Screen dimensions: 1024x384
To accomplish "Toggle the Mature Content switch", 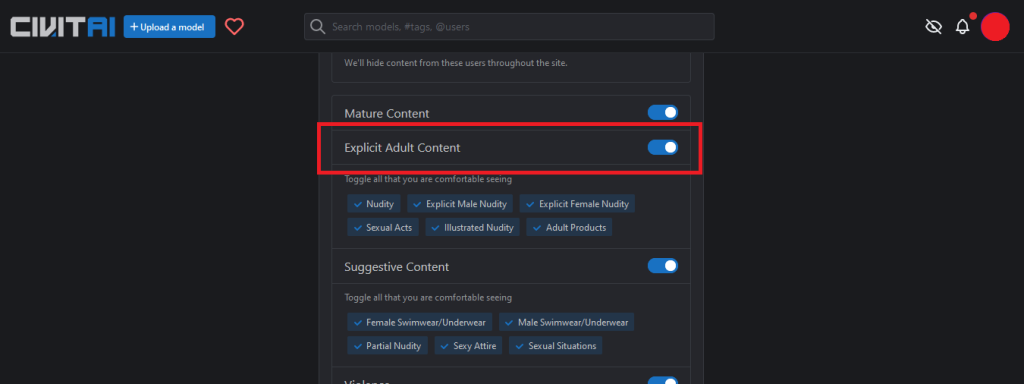I will point(663,113).
